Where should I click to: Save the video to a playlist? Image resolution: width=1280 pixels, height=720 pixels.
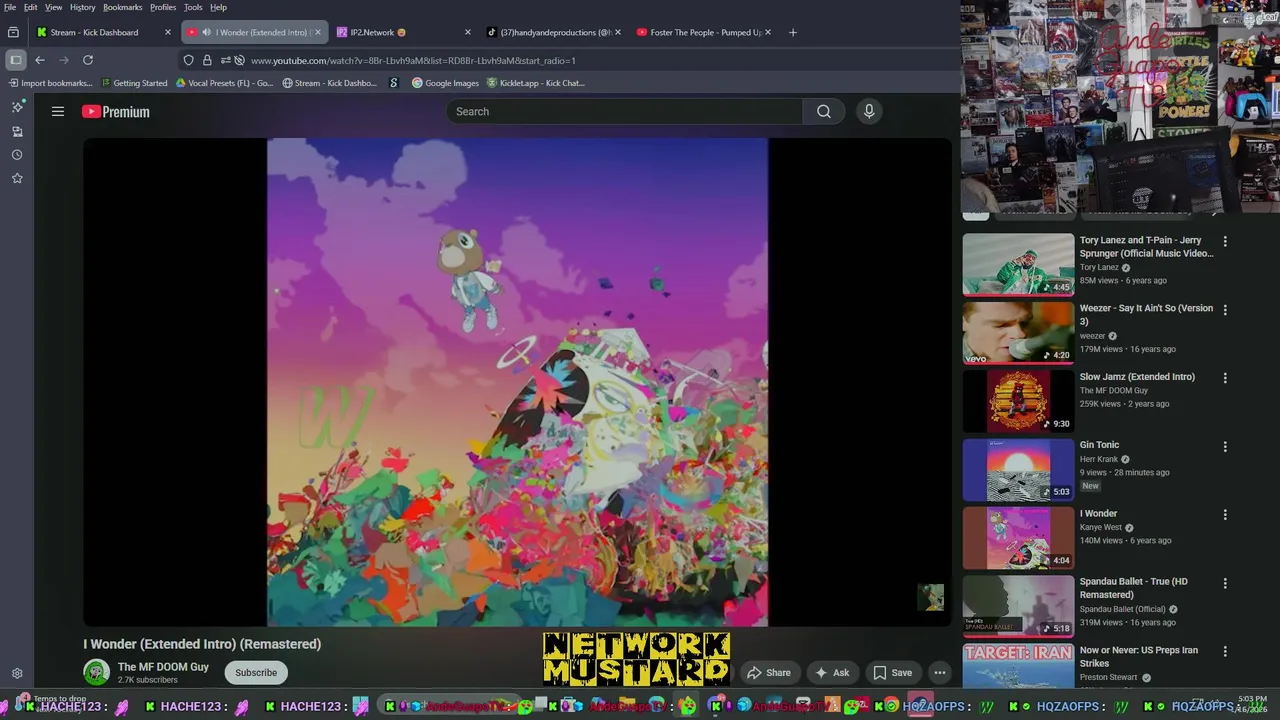(x=893, y=672)
